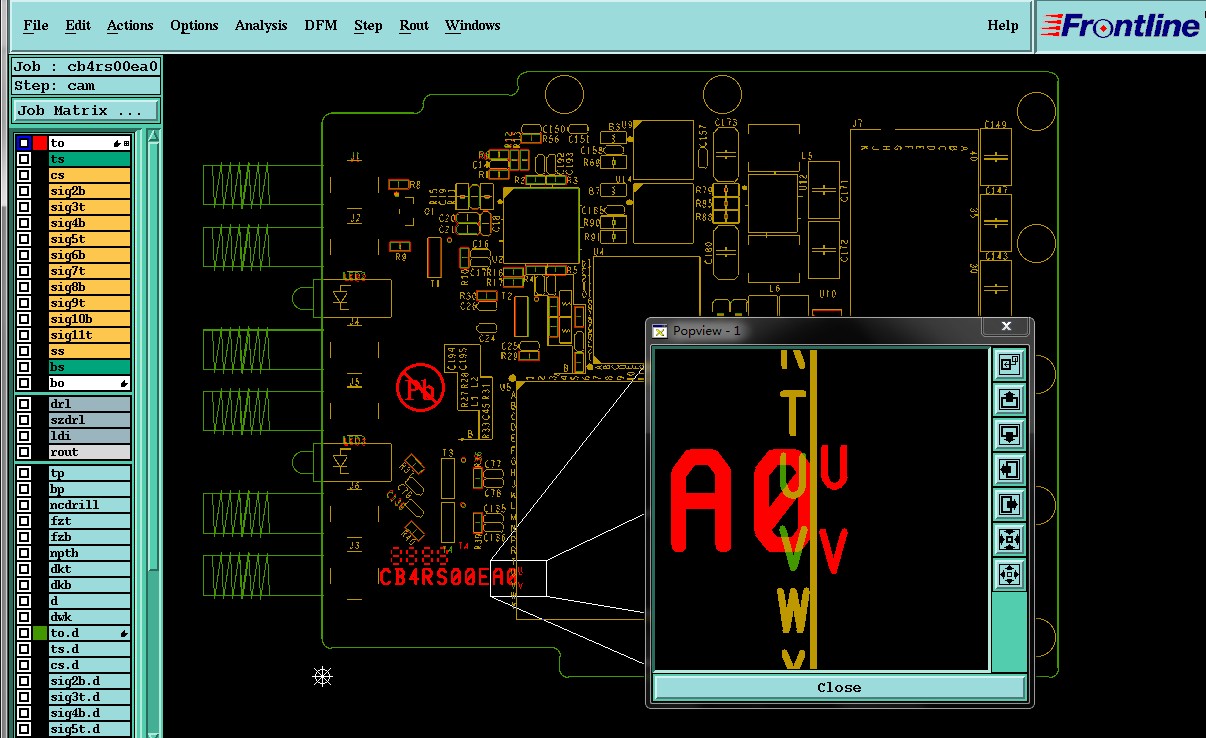Click the outward-arrows zoom icon in Popview

point(1009,575)
